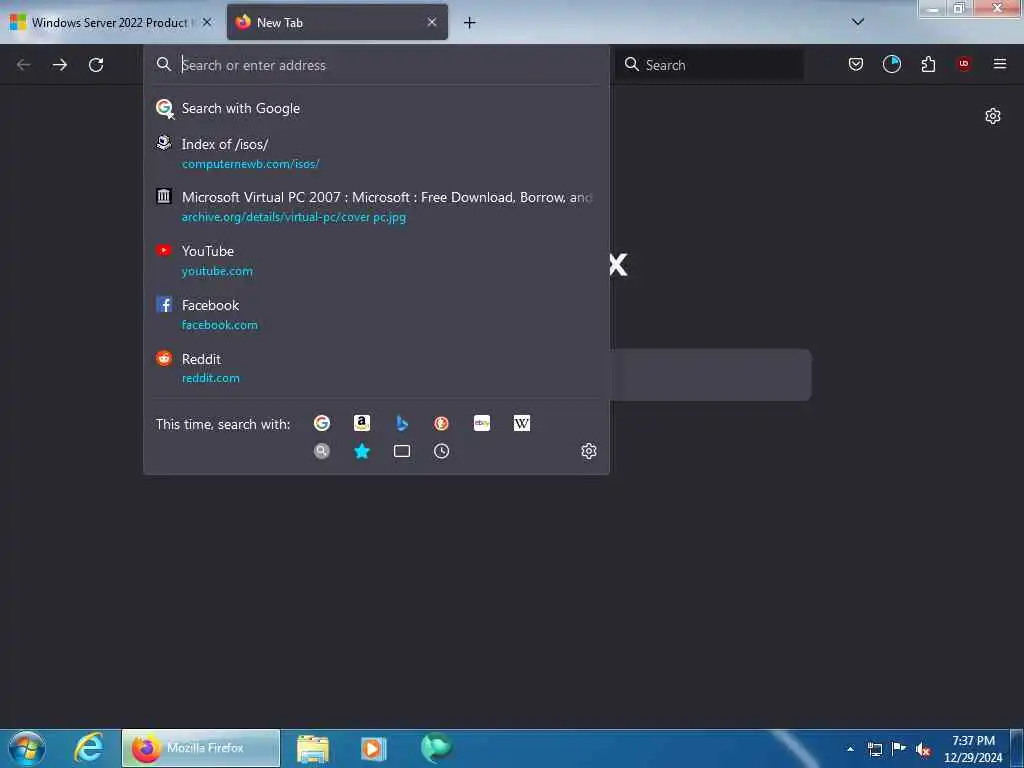Search this time with Bing icon
This screenshot has height=768, width=1024.
coord(402,423)
